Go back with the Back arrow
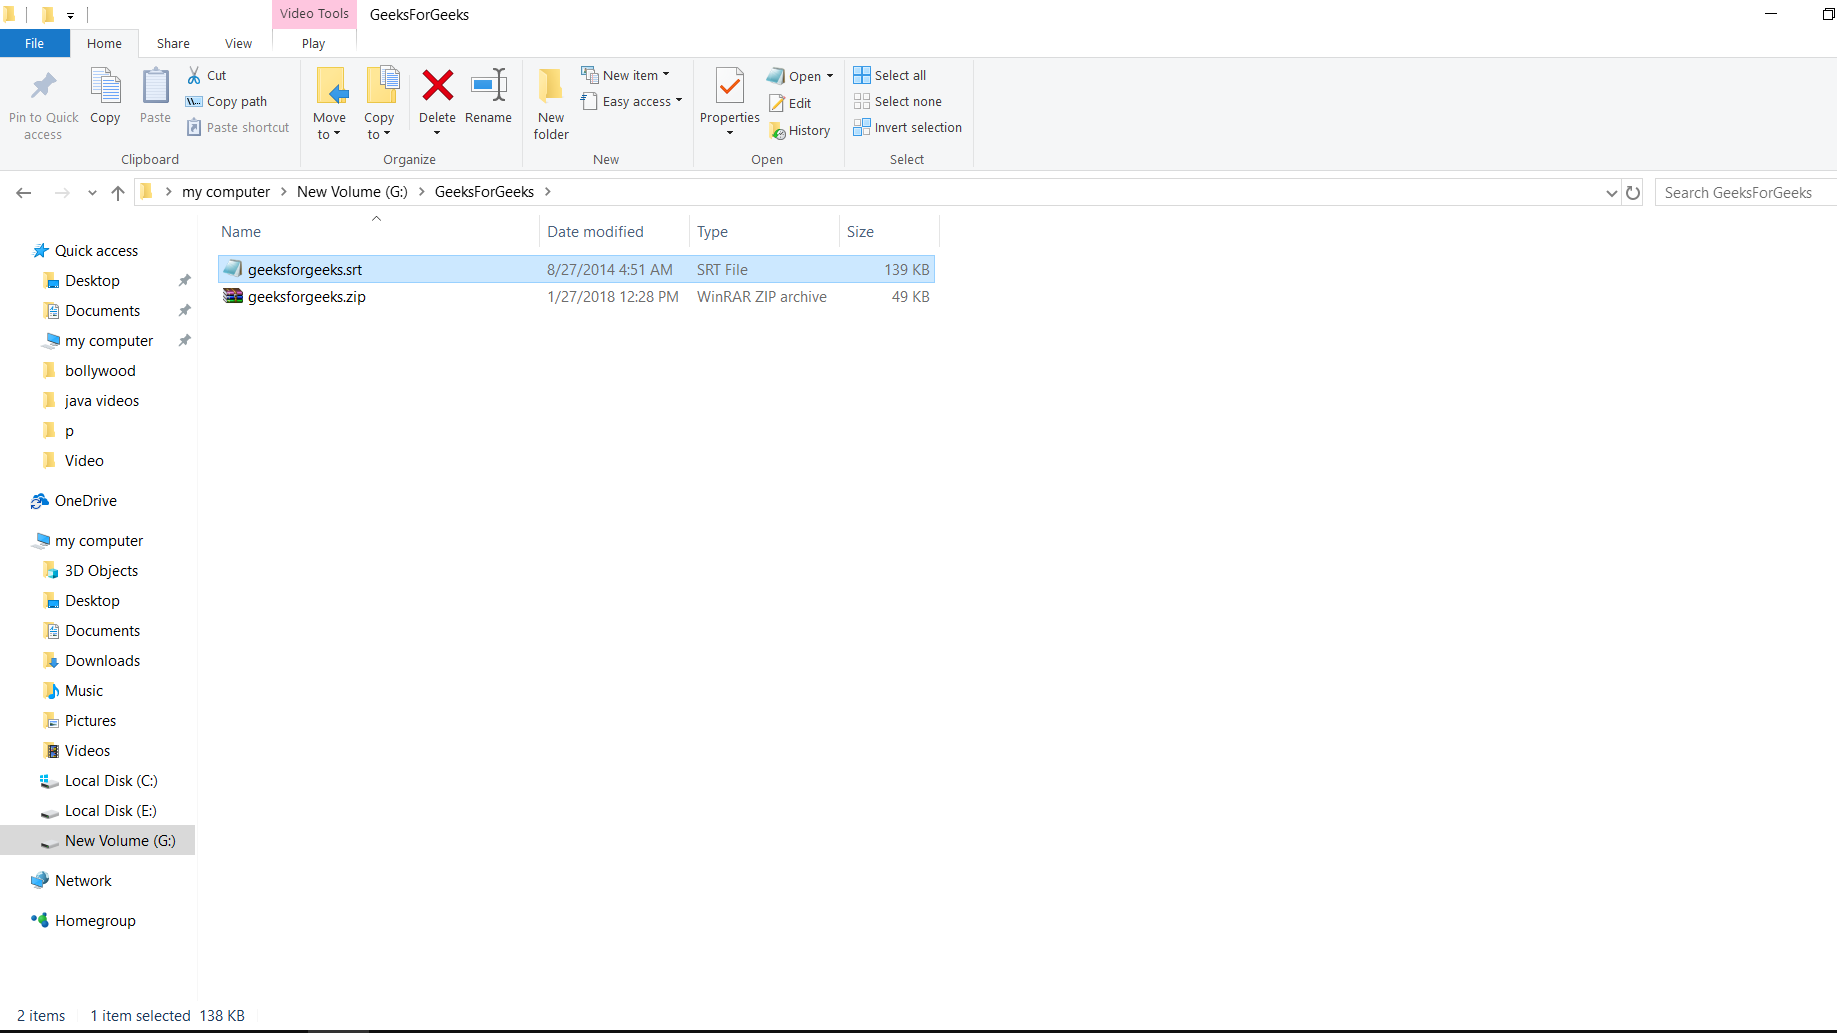Viewport: 1837px width, 1033px height. [x=24, y=192]
